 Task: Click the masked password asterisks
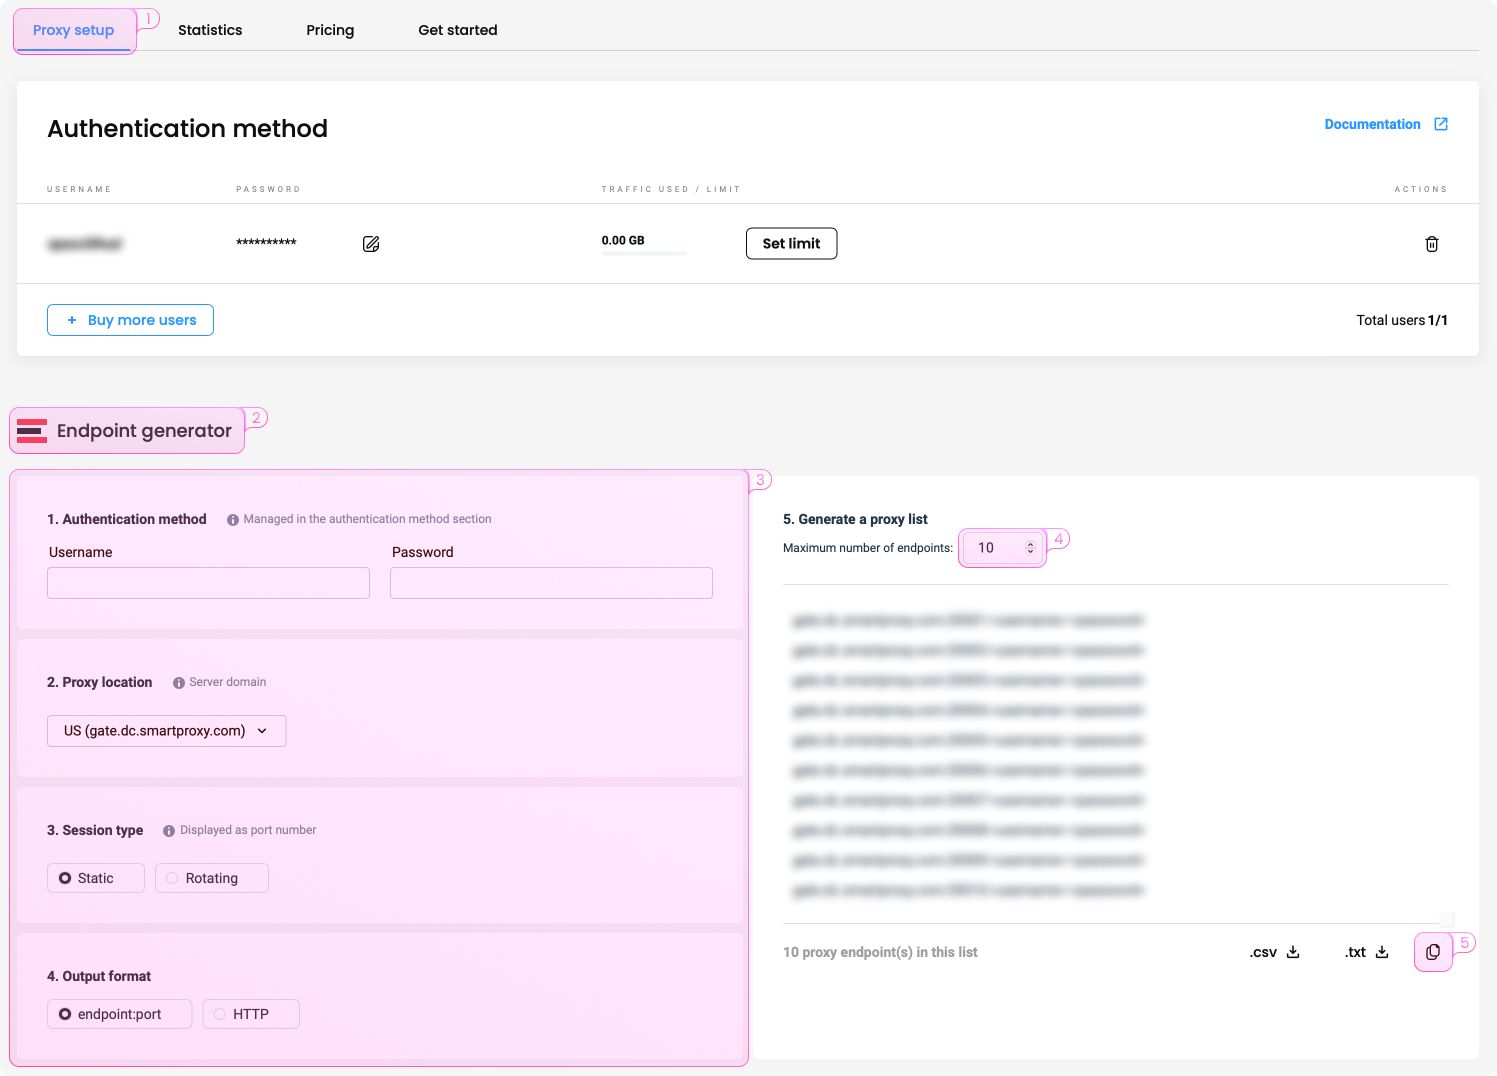[266, 243]
